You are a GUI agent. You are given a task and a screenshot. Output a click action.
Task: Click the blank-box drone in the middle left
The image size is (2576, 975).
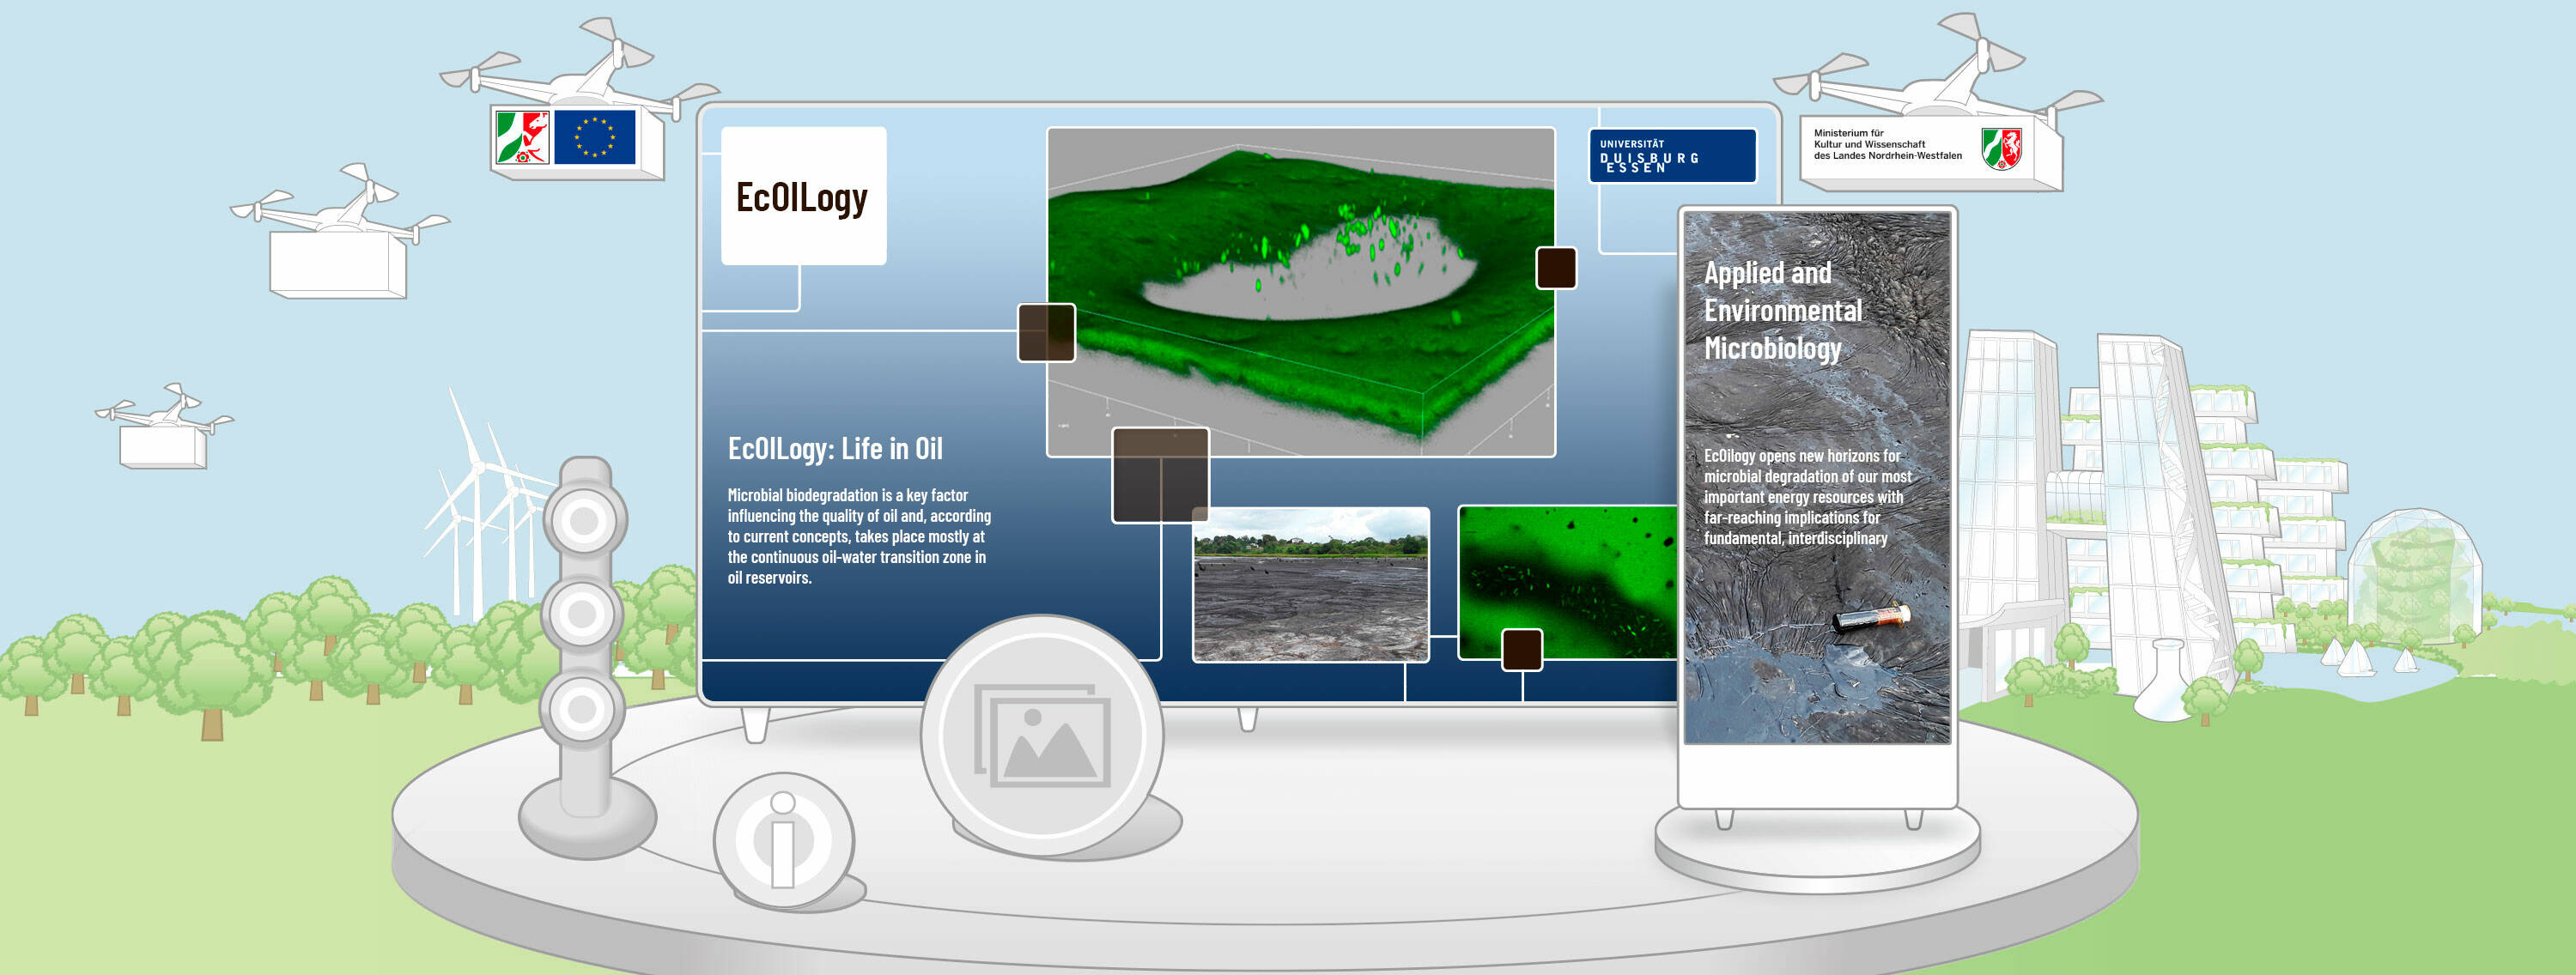pos(340,232)
